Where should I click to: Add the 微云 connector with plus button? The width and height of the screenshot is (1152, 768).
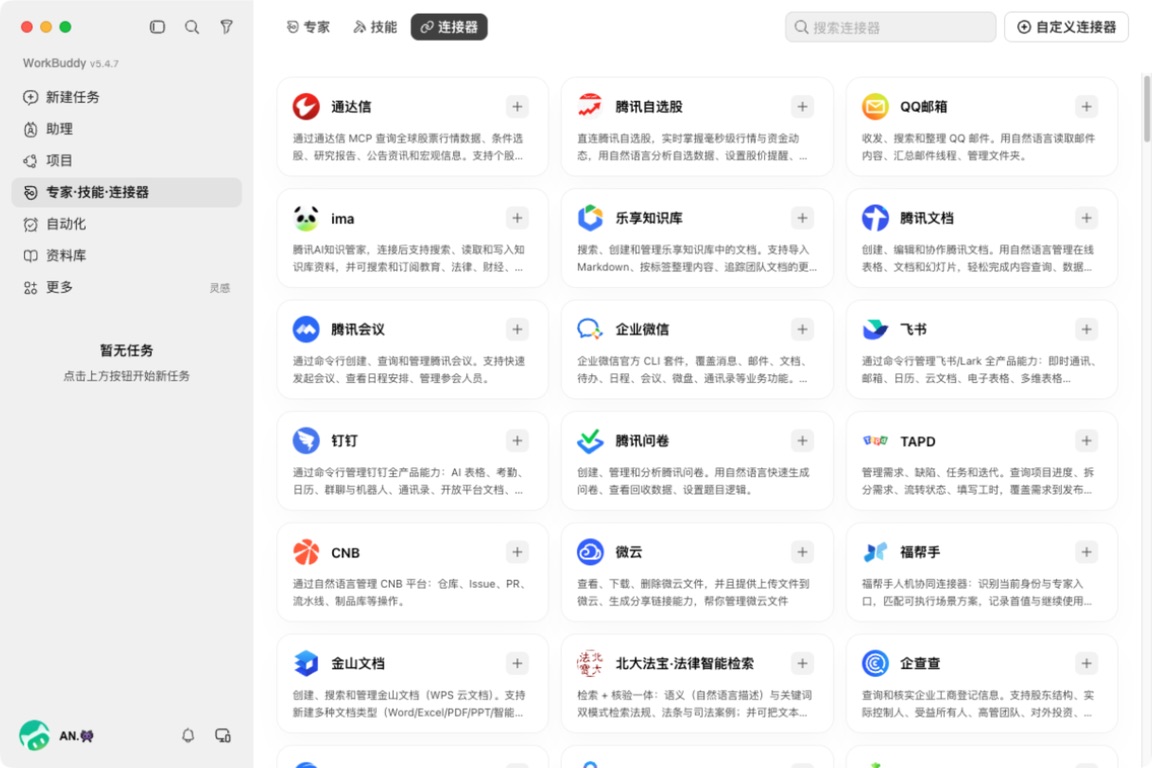click(802, 552)
